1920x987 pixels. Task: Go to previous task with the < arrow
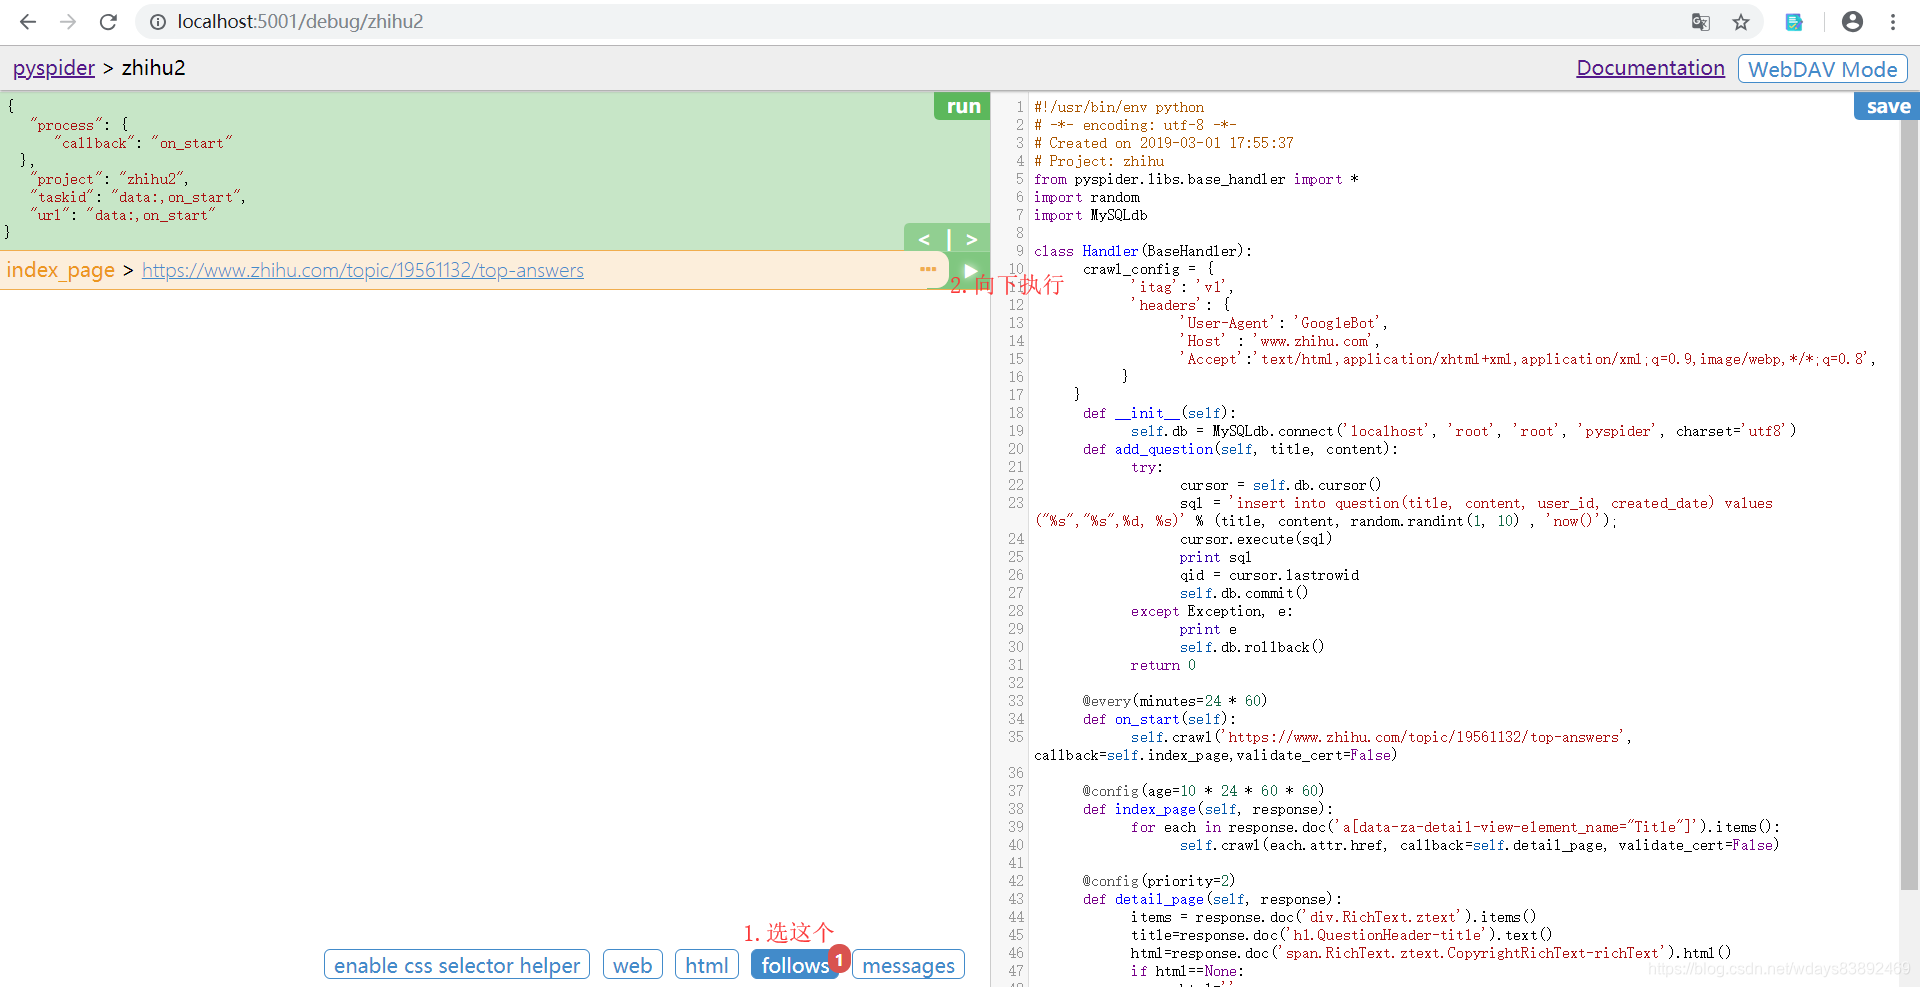tap(925, 239)
